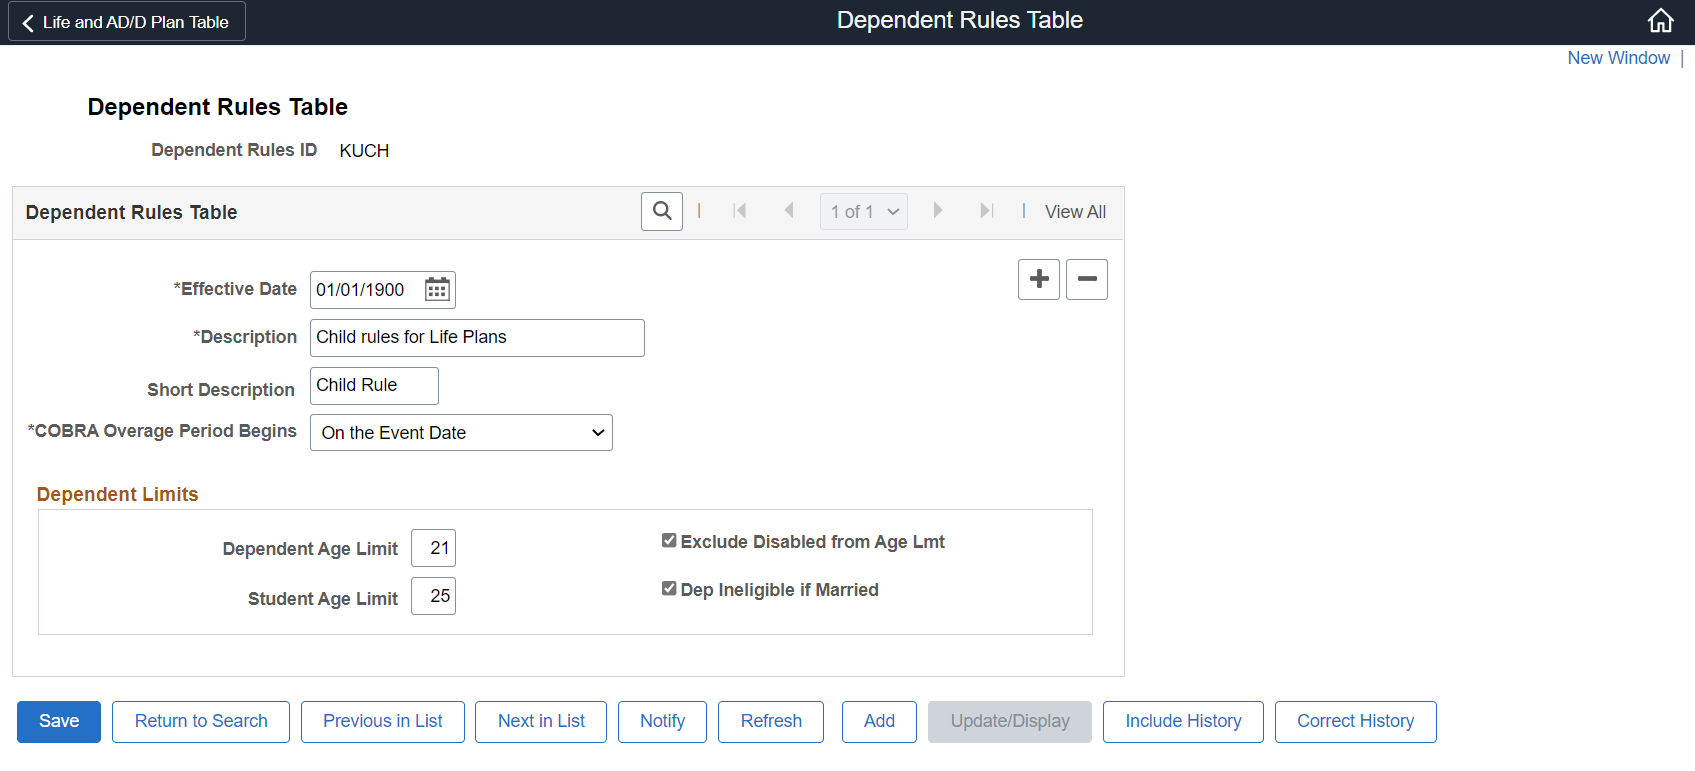This screenshot has height=771, width=1695.
Task: Open the calendar date picker icon
Action: point(437,290)
